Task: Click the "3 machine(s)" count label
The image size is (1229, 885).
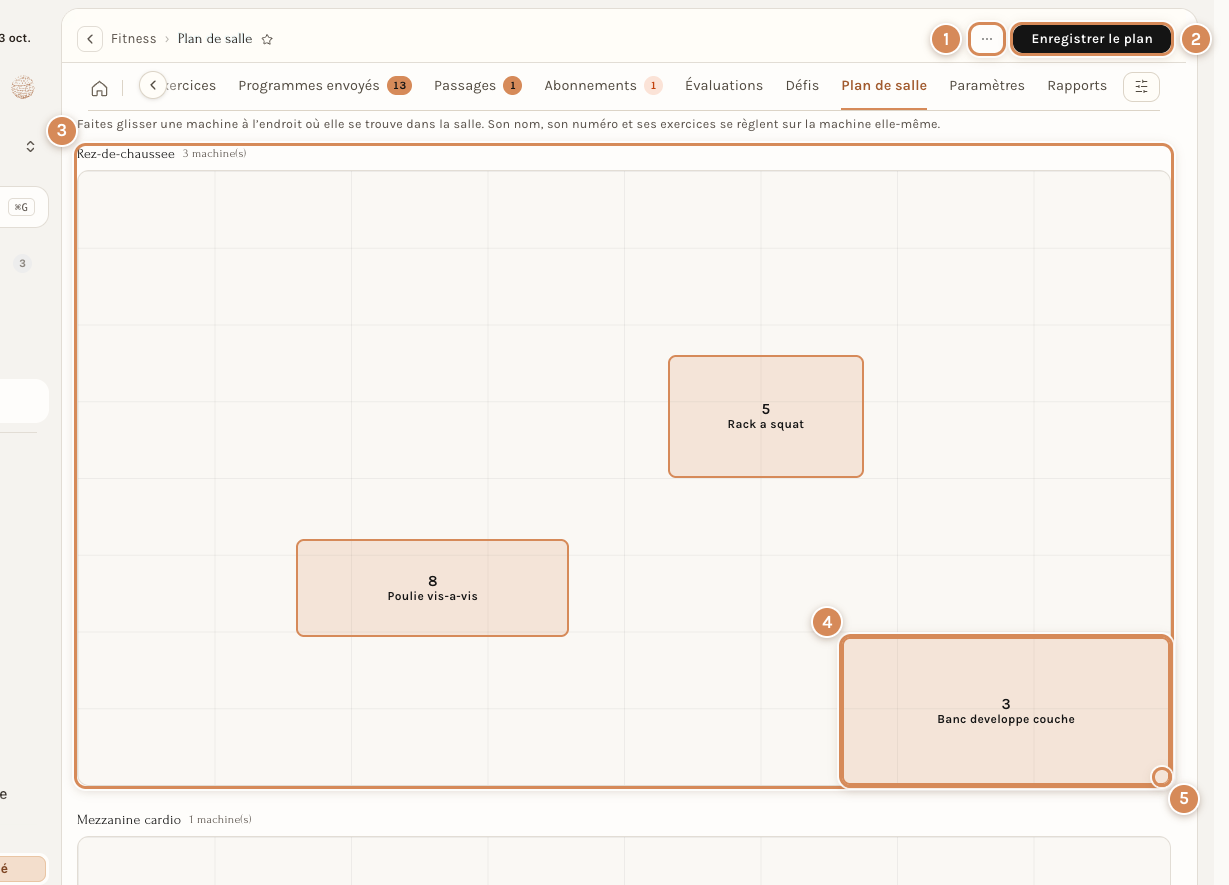Action: pos(214,154)
